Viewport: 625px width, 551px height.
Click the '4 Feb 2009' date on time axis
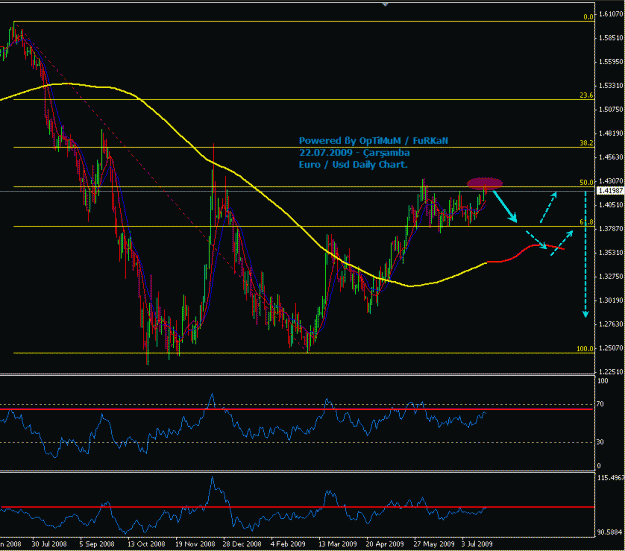coord(288,544)
